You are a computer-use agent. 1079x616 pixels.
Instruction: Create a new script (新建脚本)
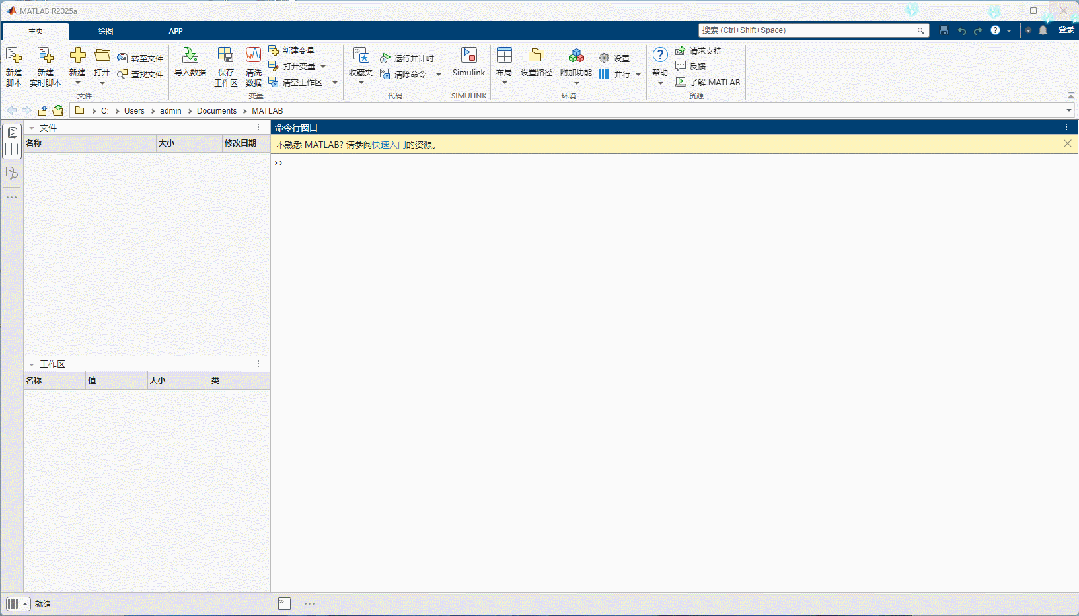14,66
